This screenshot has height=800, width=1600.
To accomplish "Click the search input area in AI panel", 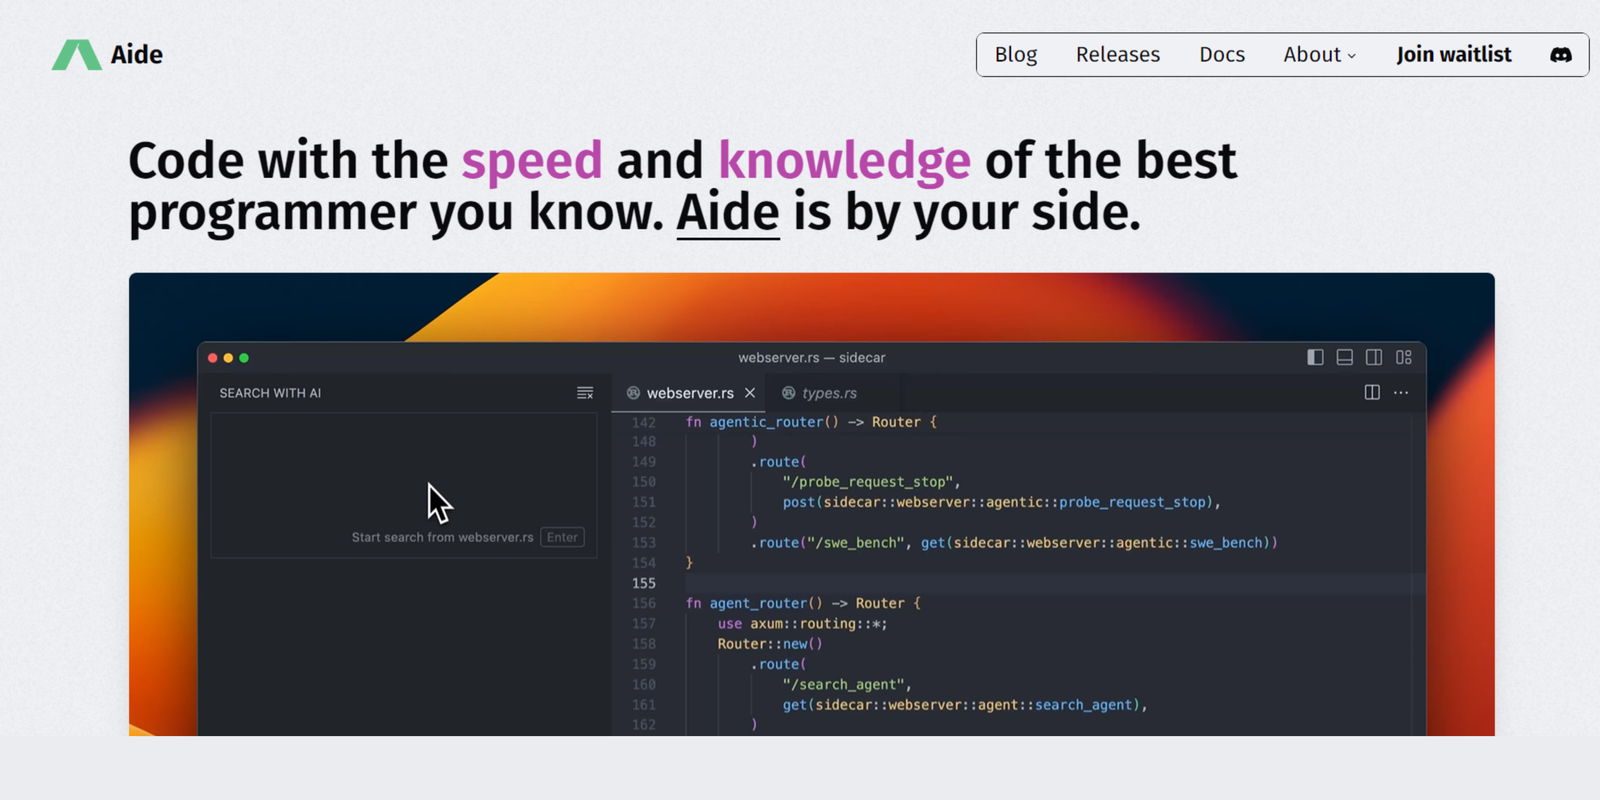I will [x=404, y=485].
